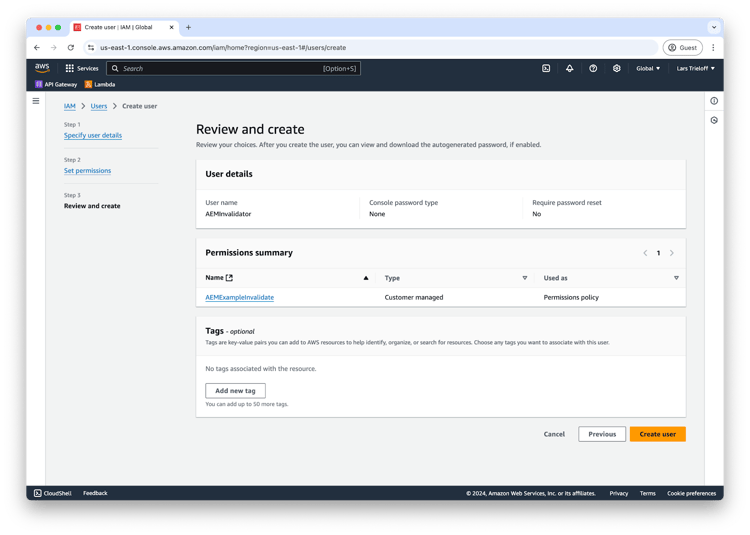Go to previous permissions page chevron
The width and height of the screenshot is (750, 535).
pyautogui.click(x=645, y=253)
